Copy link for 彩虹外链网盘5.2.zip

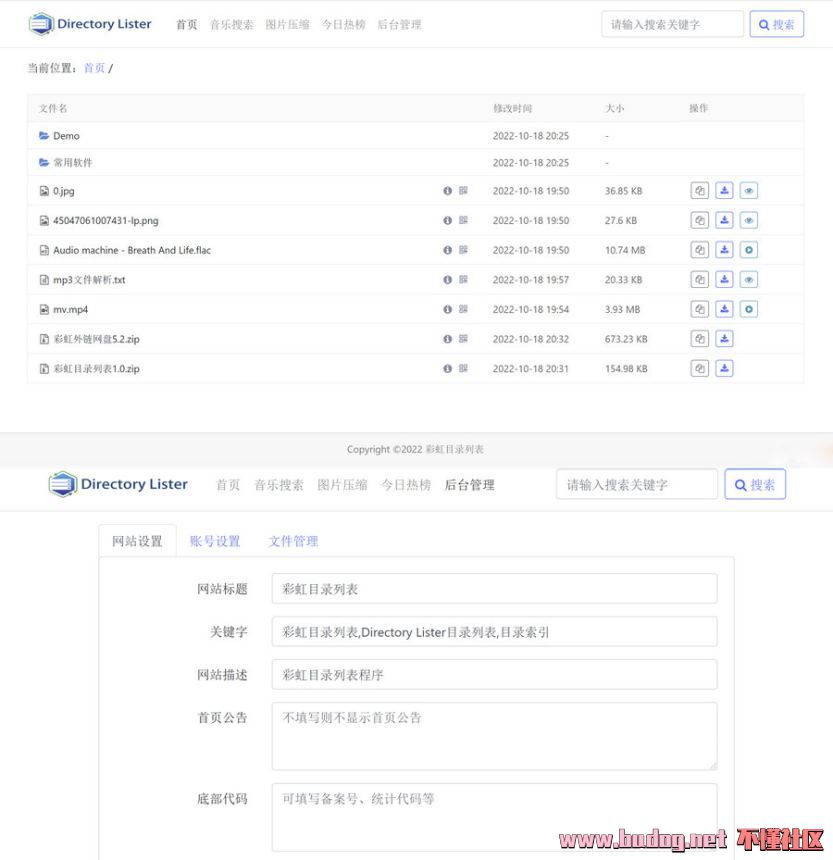coord(699,339)
